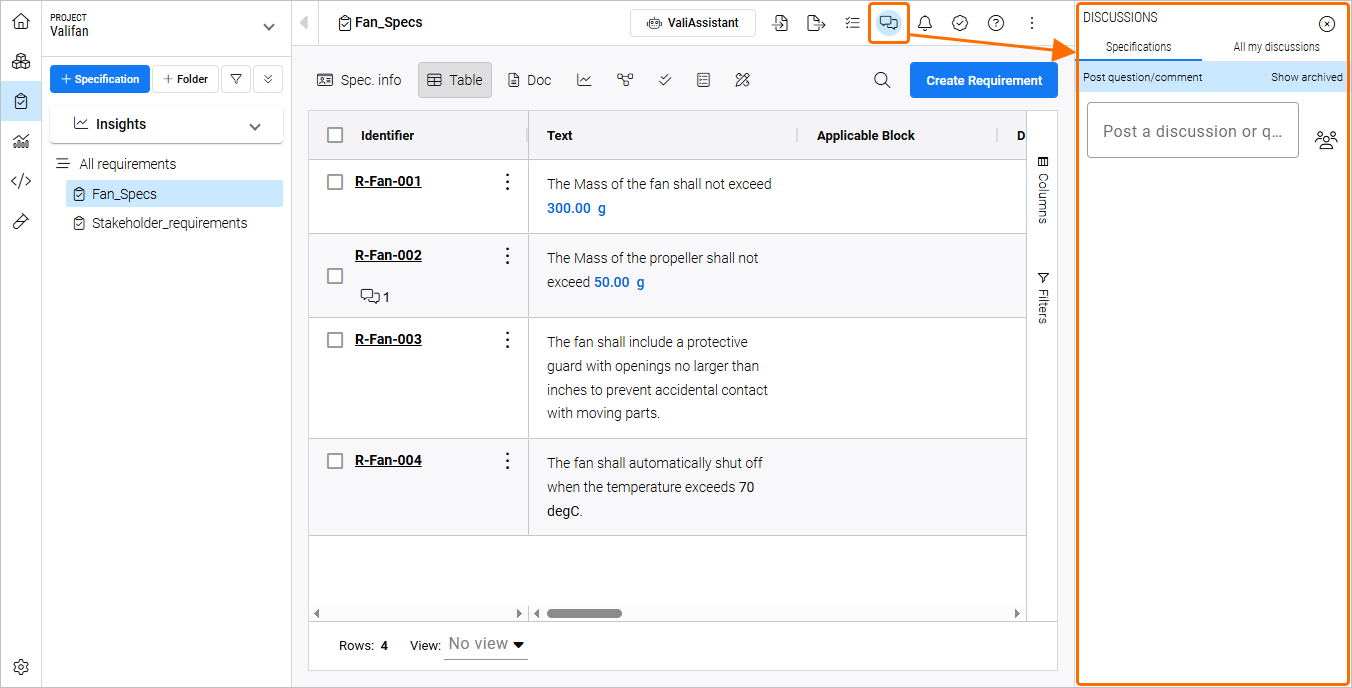Switch to the Doc view tab
Image resolution: width=1352 pixels, height=688 pixels.
pyautogui.click(x=529, y=80)
